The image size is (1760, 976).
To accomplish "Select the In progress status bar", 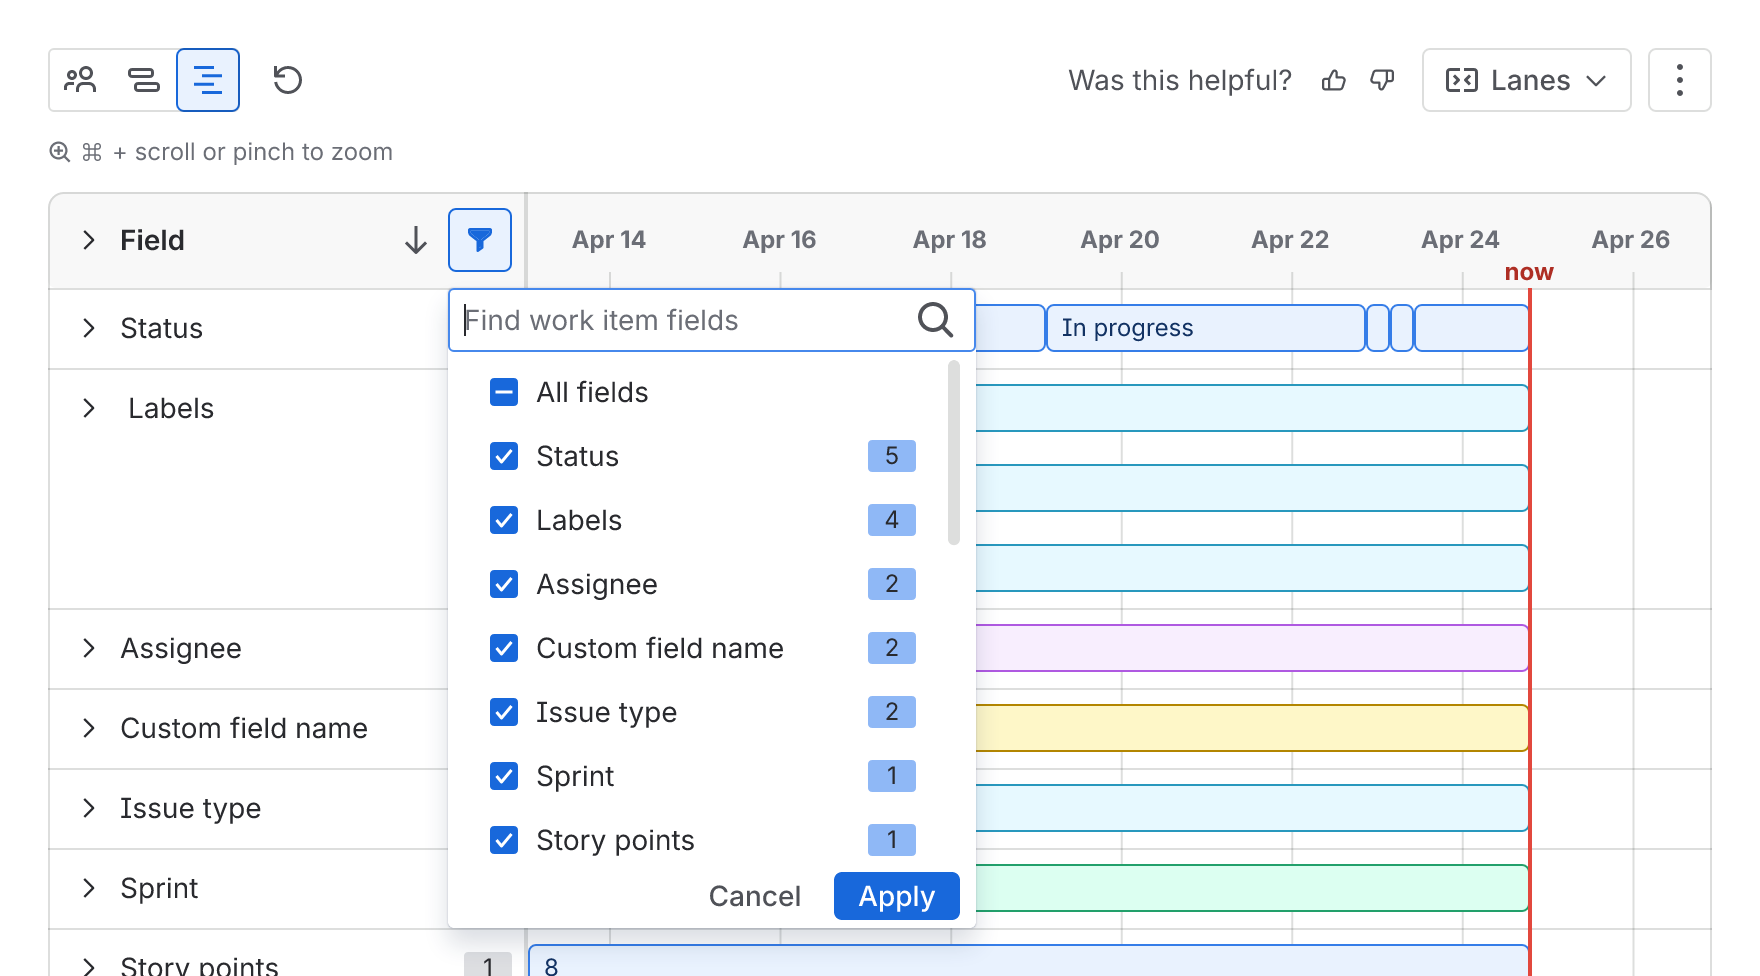I will point(1206,328).
